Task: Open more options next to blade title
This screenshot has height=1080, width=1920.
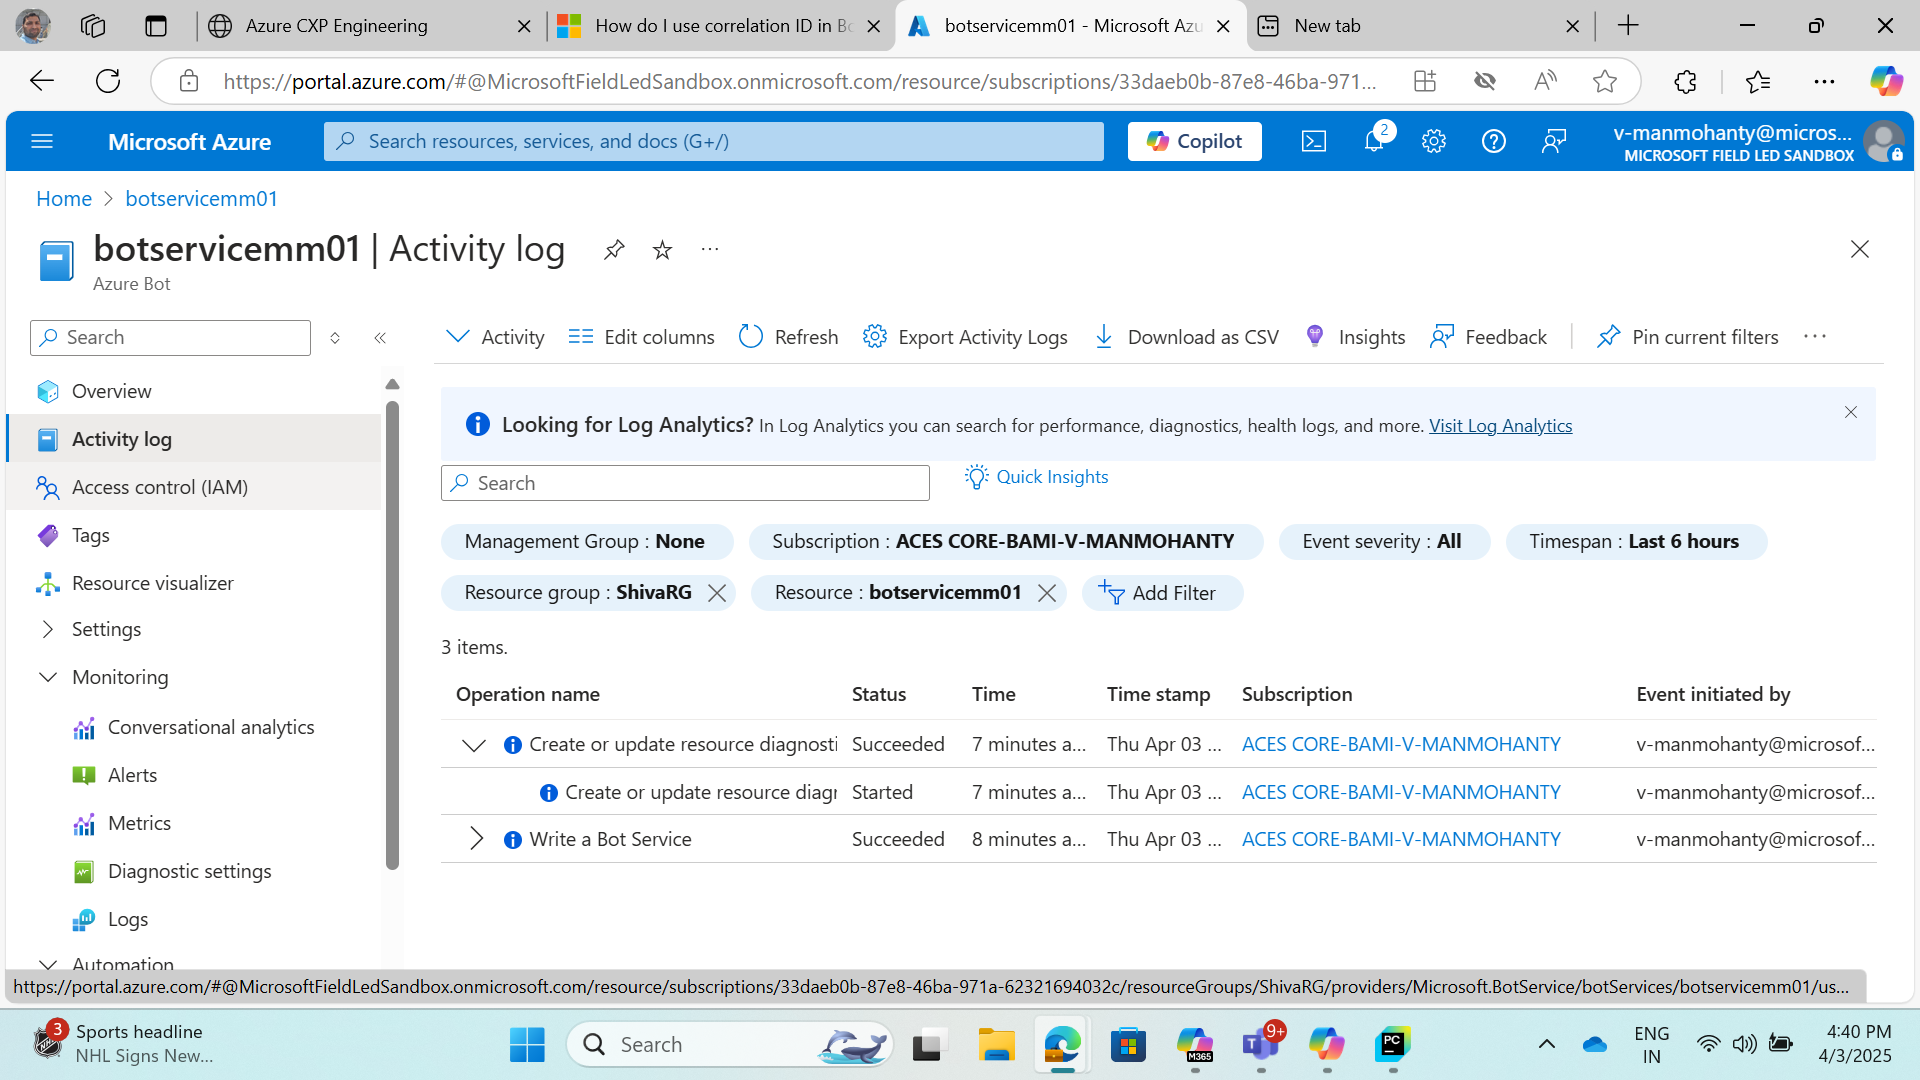Action: click(710, 249)
